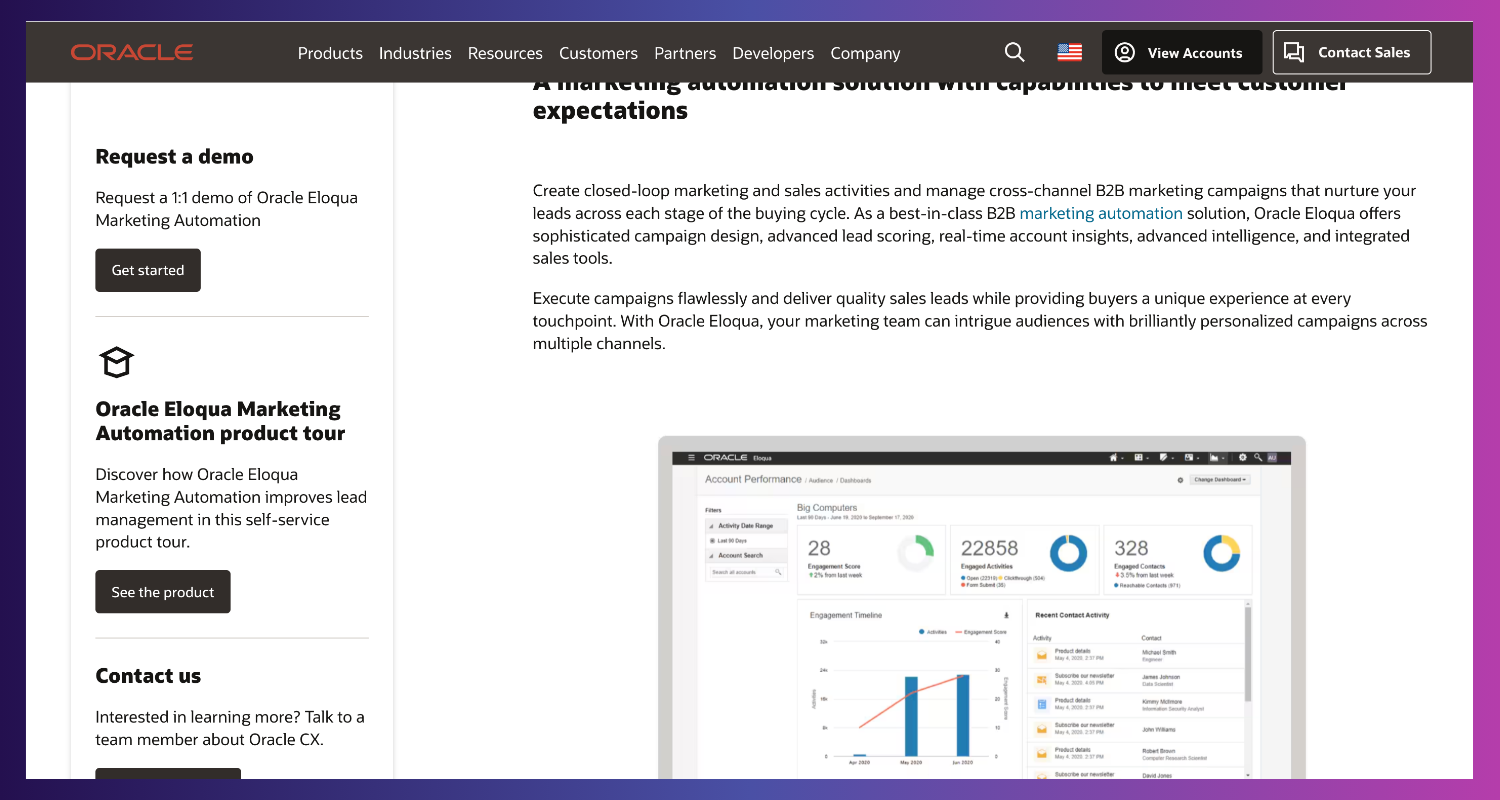The width and height of the screenshot is (1500, 800).
Task: Click the hamburger menu in Eloqua dashboard
Action: pos(690,458)
